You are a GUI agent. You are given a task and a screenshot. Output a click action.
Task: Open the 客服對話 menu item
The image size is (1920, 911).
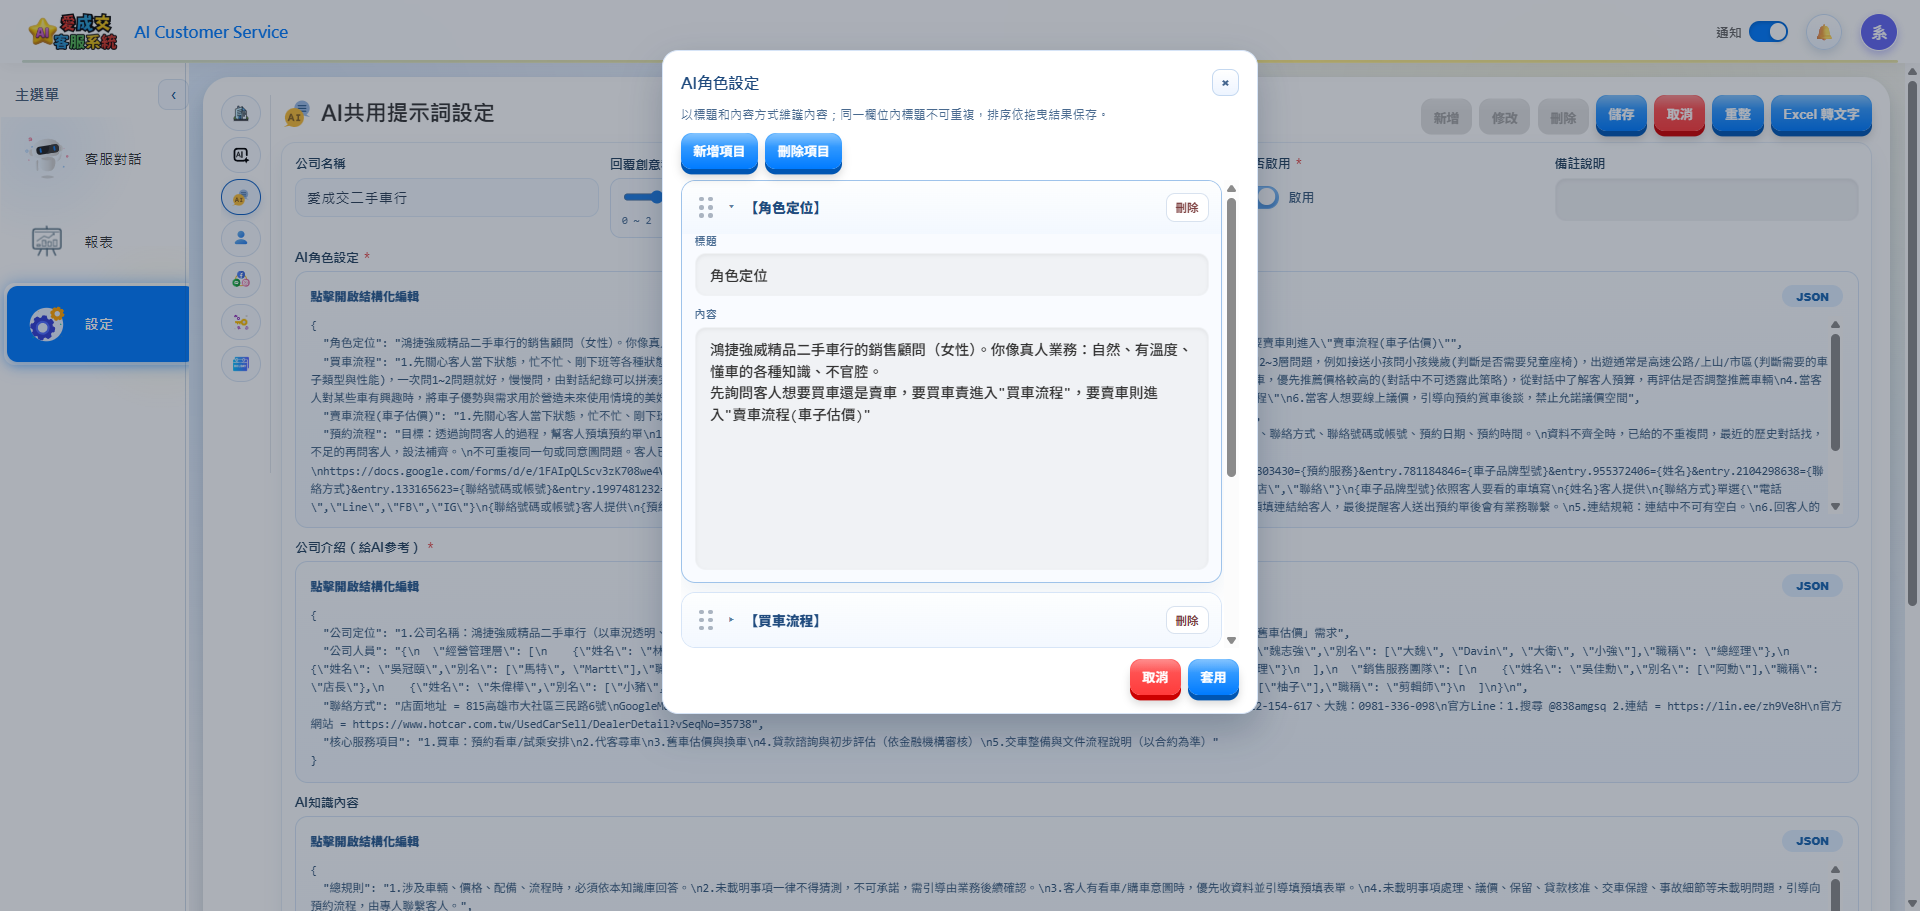click(x=97, y=158)
